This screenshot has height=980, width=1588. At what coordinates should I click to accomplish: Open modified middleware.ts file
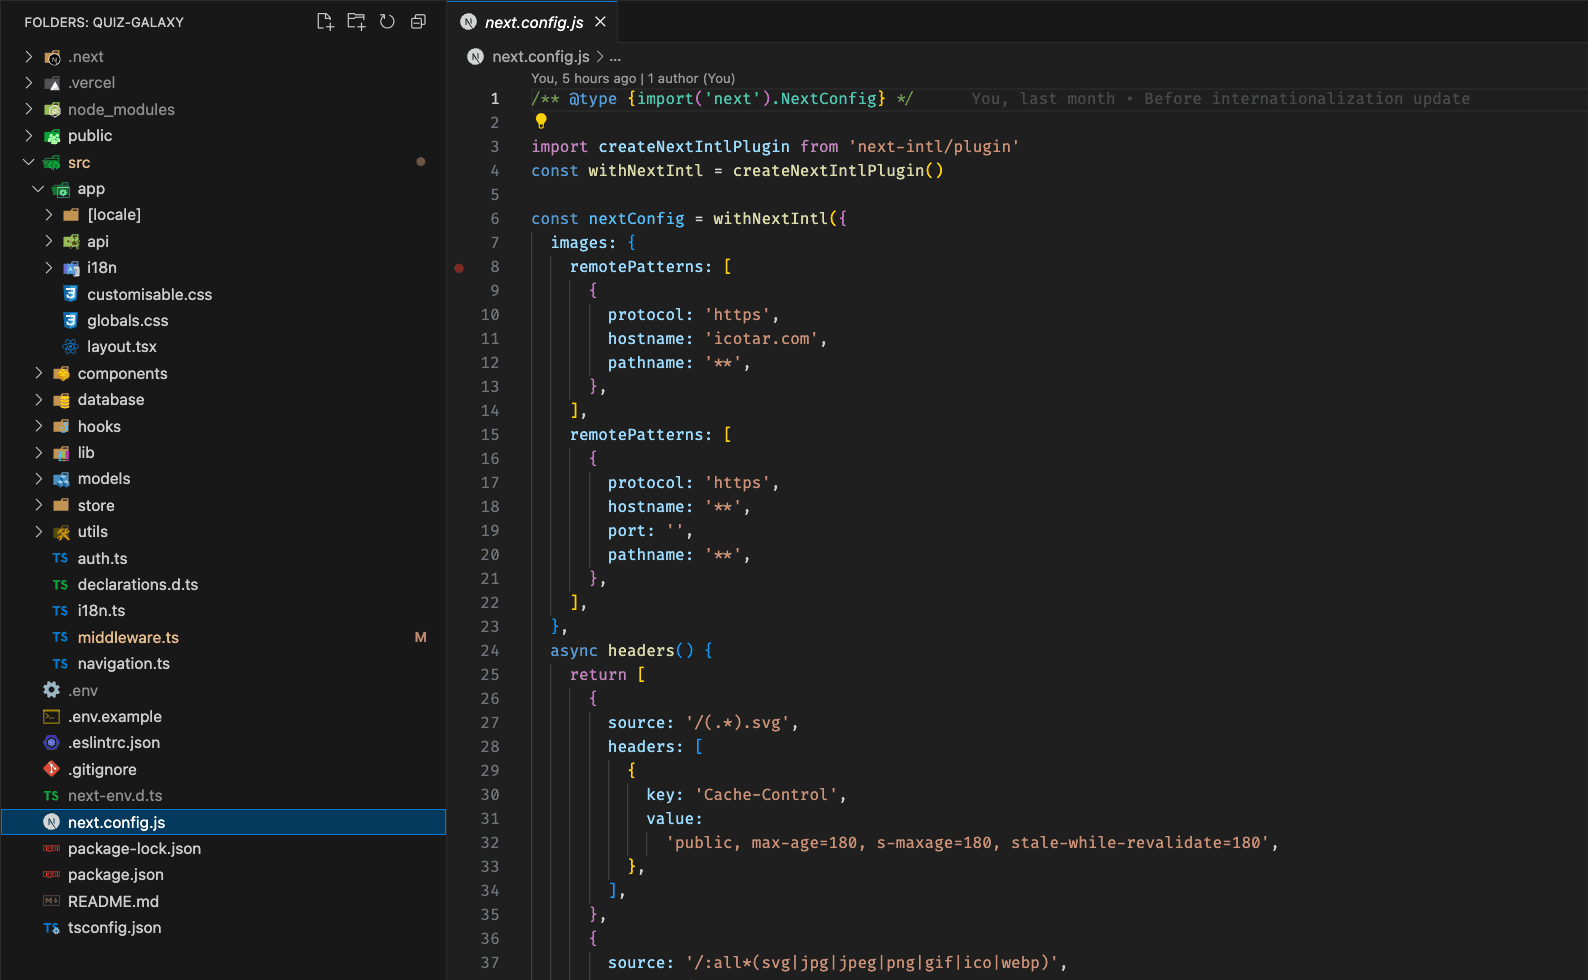128,637
